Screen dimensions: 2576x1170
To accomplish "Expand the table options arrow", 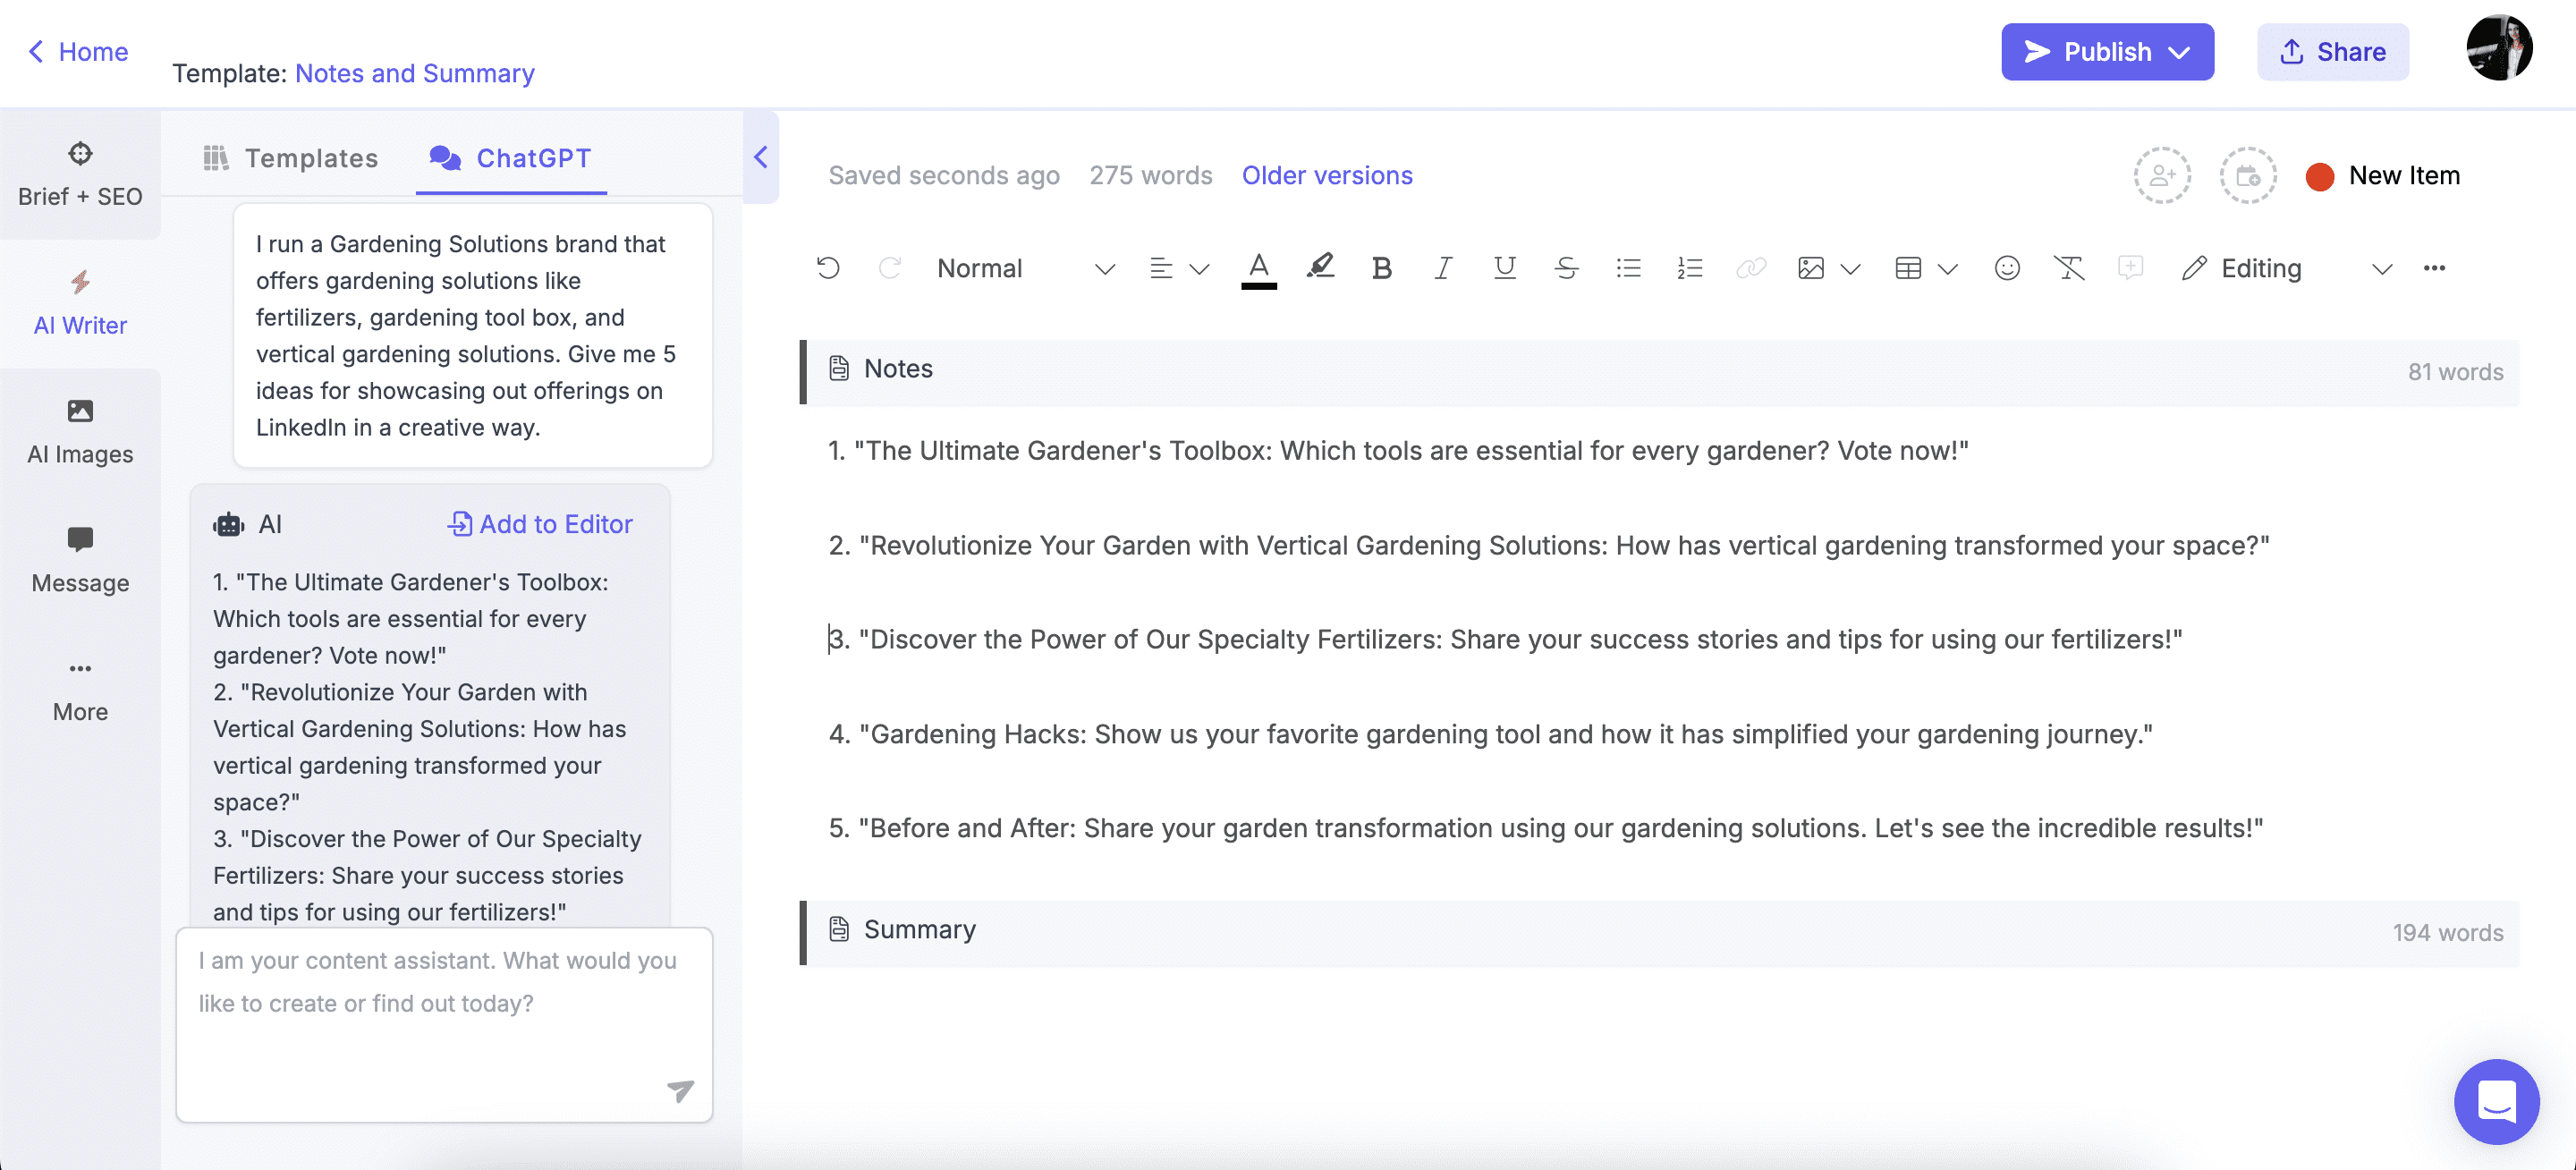I will [1948, 269].
